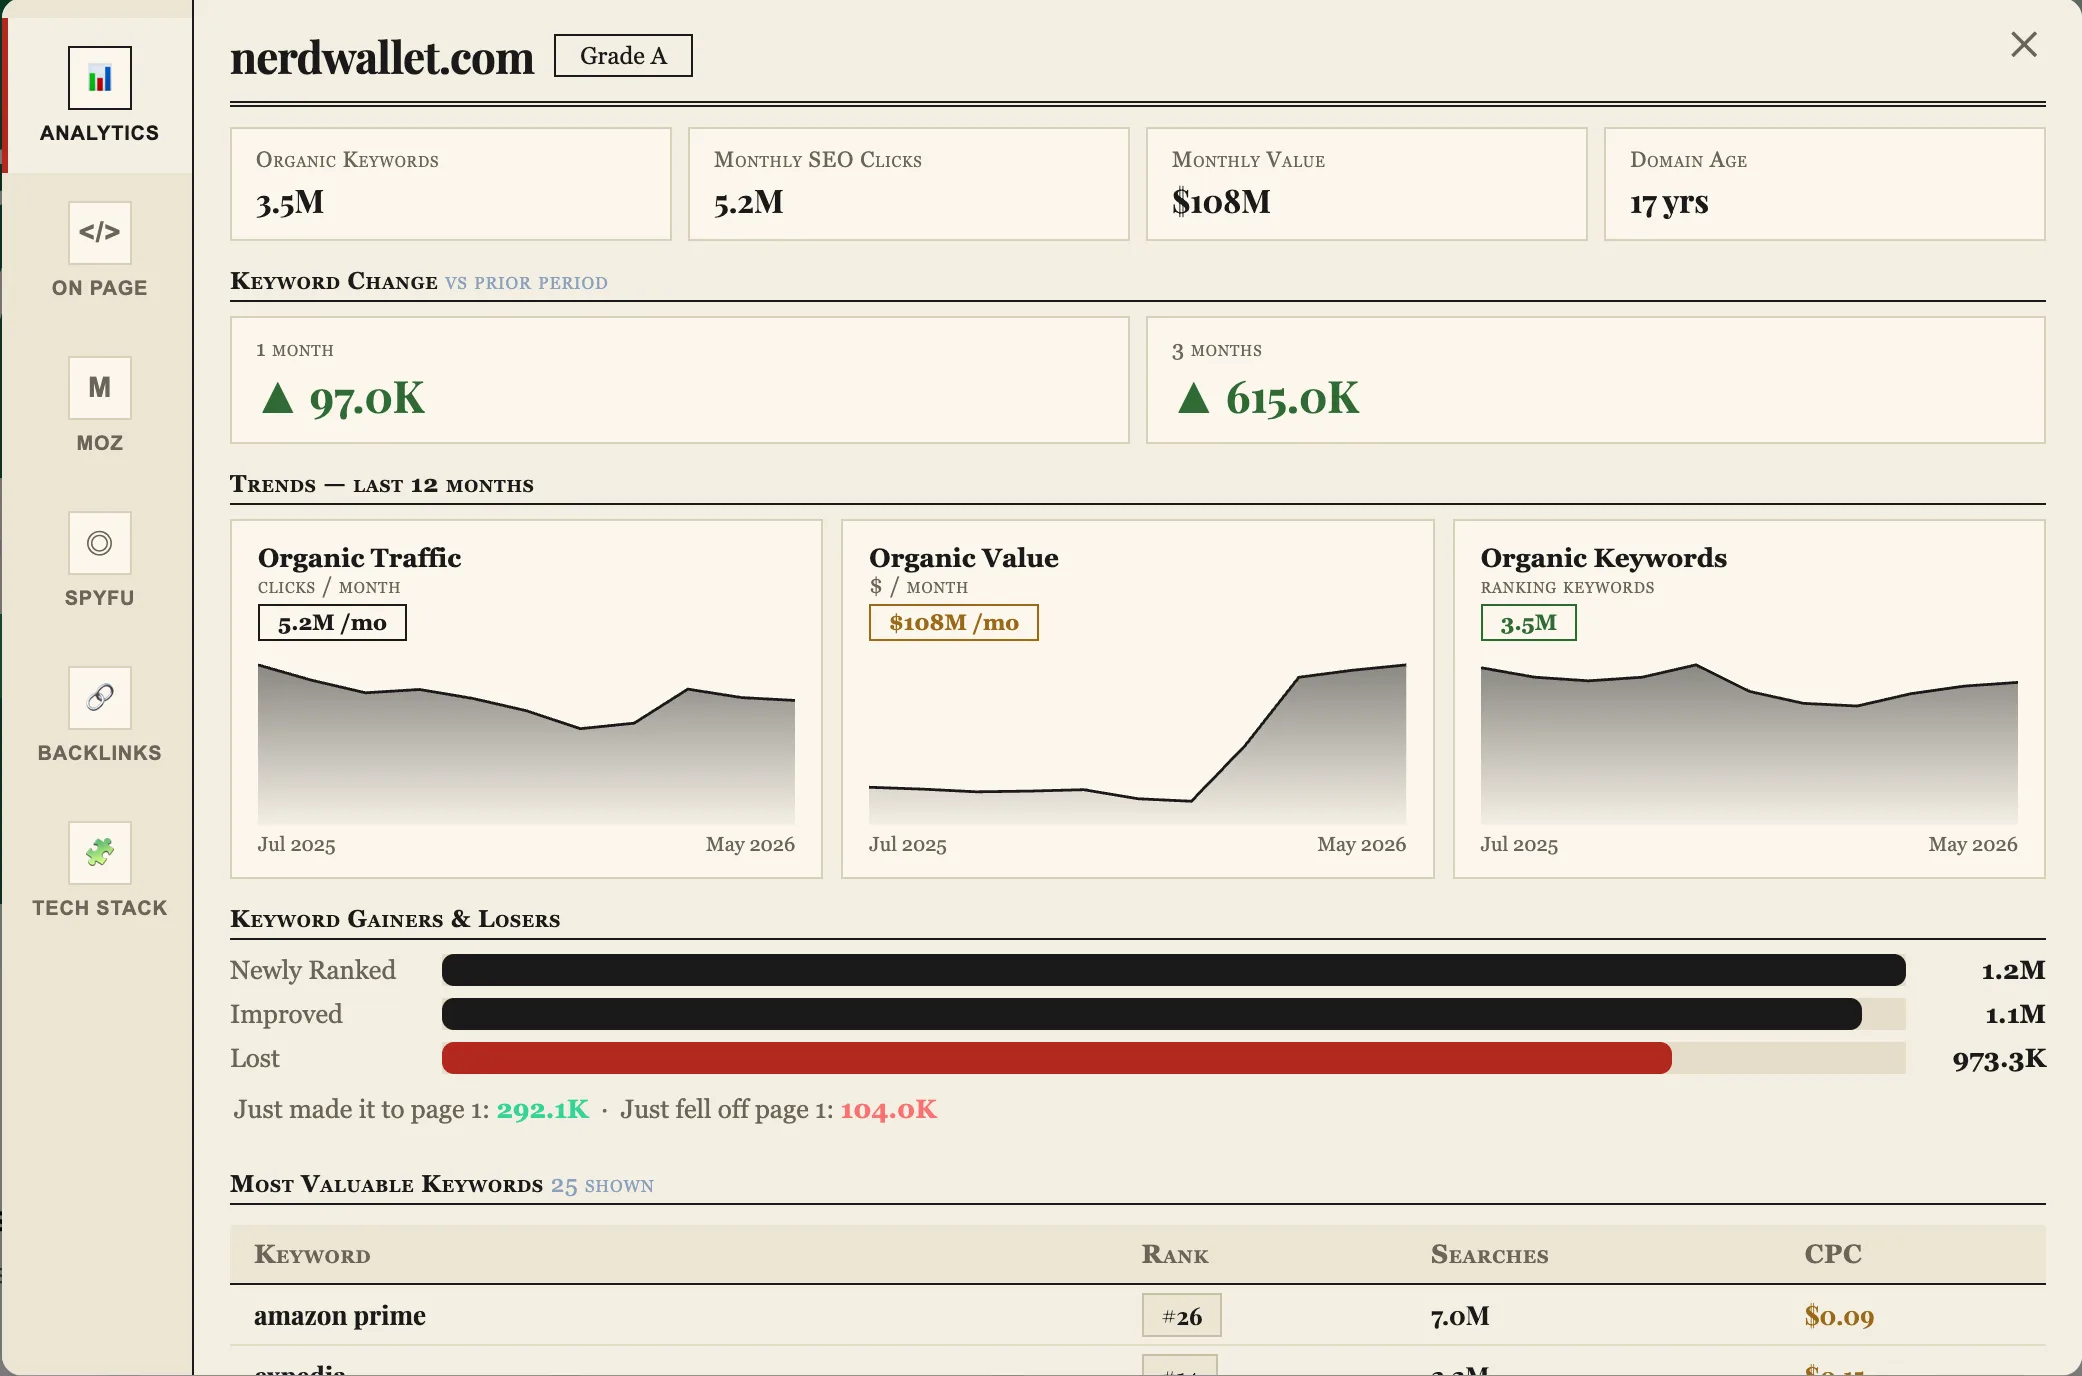The image size is (2082, 1376).
Task: Sort by the Rank column header
Action: coord(1175,1254)
